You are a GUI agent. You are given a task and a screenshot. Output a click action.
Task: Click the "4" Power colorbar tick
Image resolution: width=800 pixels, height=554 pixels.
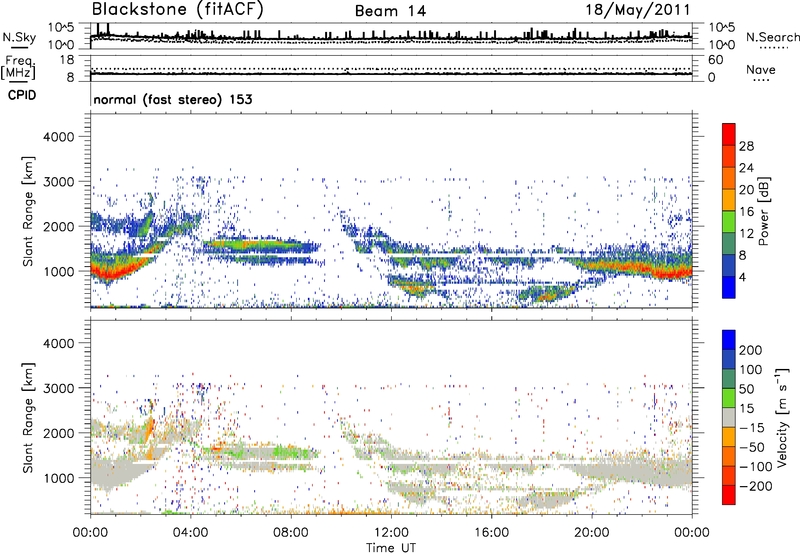coord(743,277)
